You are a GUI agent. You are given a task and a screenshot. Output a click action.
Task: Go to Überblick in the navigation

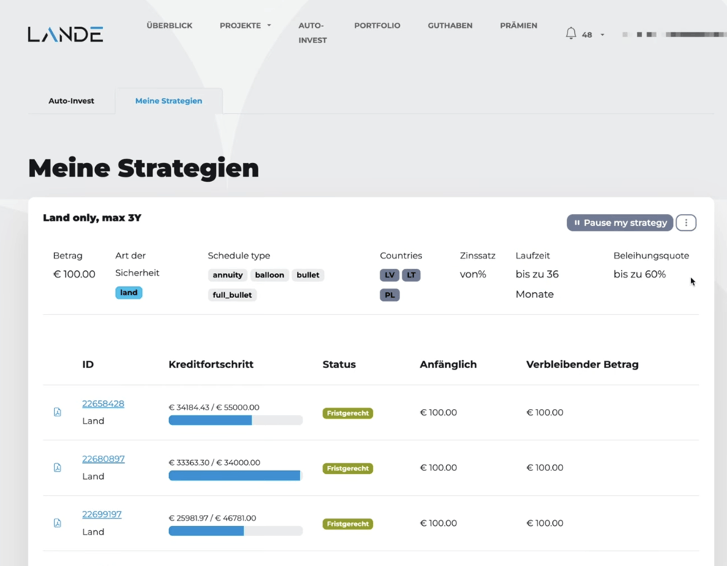[169, 26]
